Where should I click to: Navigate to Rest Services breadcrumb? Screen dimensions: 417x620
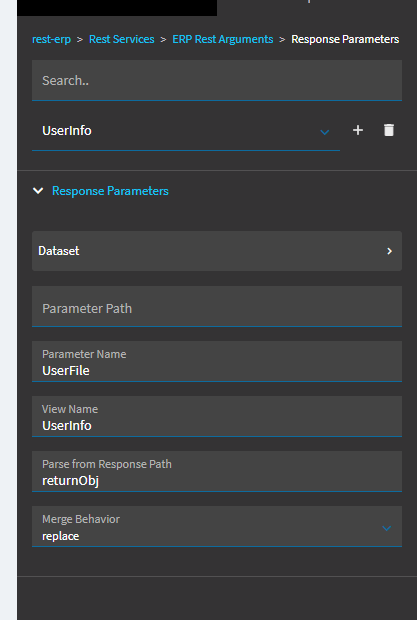click(x=121, y=39)
